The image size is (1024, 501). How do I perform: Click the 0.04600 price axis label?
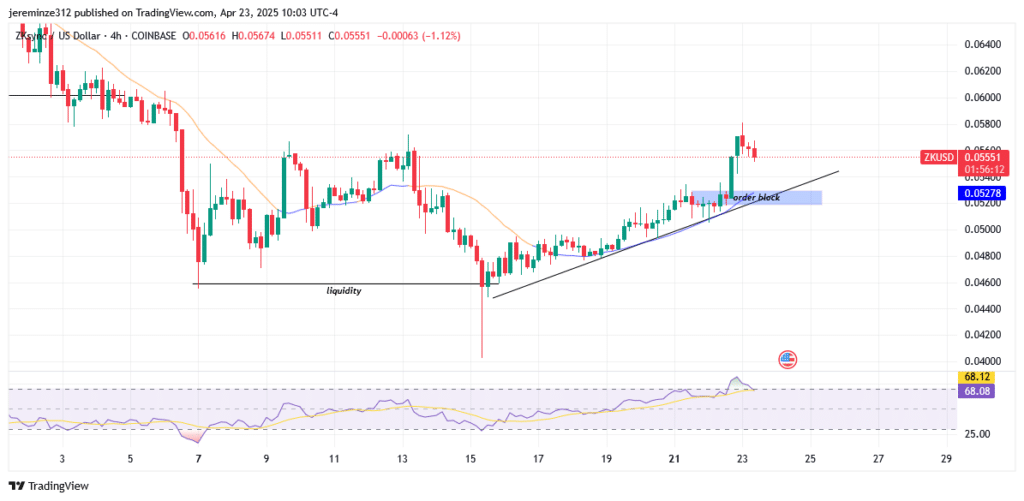tap(983, 282)
